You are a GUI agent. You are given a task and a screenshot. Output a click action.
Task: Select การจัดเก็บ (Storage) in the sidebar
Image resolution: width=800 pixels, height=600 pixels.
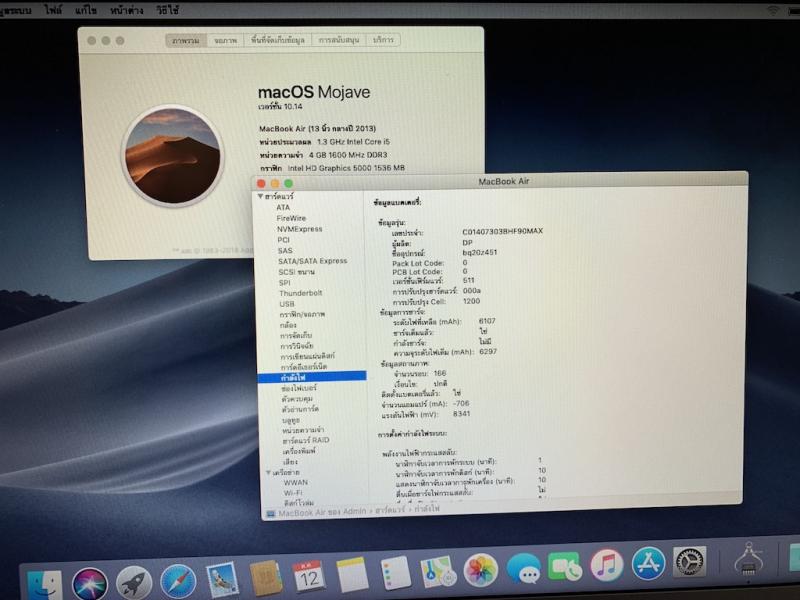(296, 336)
